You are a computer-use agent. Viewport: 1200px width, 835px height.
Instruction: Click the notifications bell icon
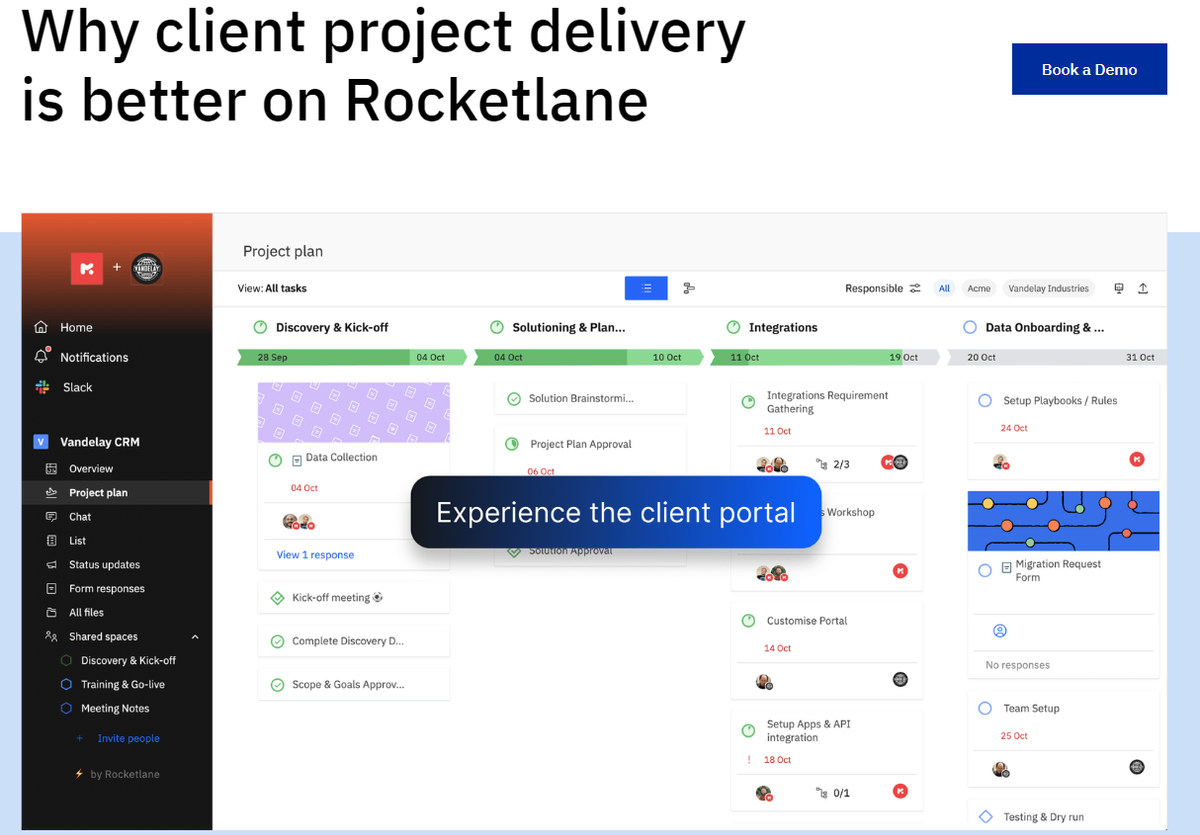(41, 356)
